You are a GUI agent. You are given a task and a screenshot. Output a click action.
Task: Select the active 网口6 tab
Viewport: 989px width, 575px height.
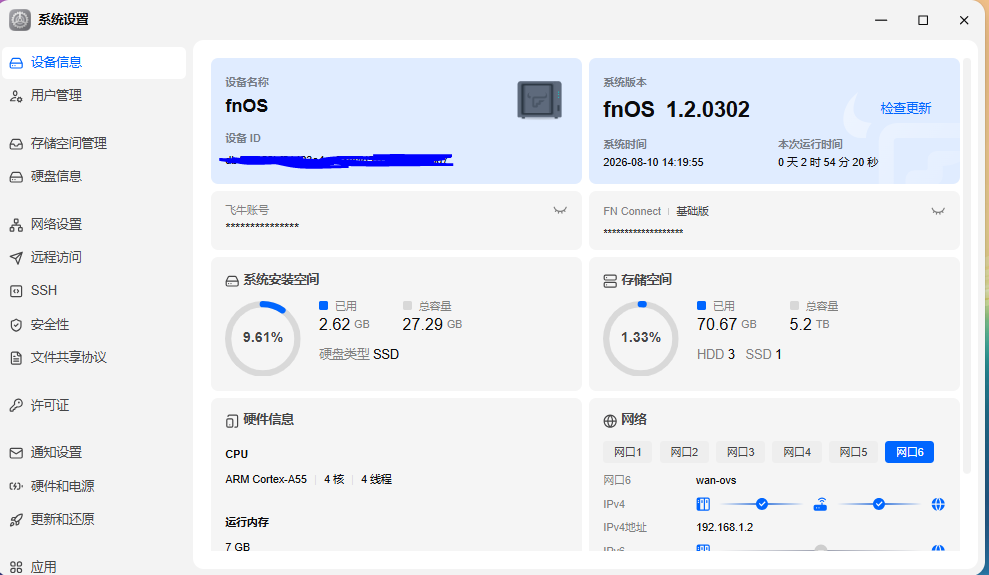[910, 452]
